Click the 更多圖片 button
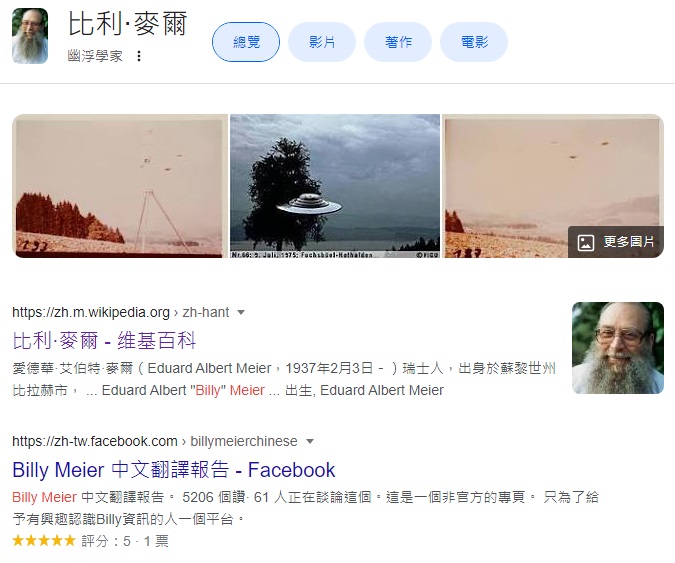This screenshot has height=563, width=675. 616,242
